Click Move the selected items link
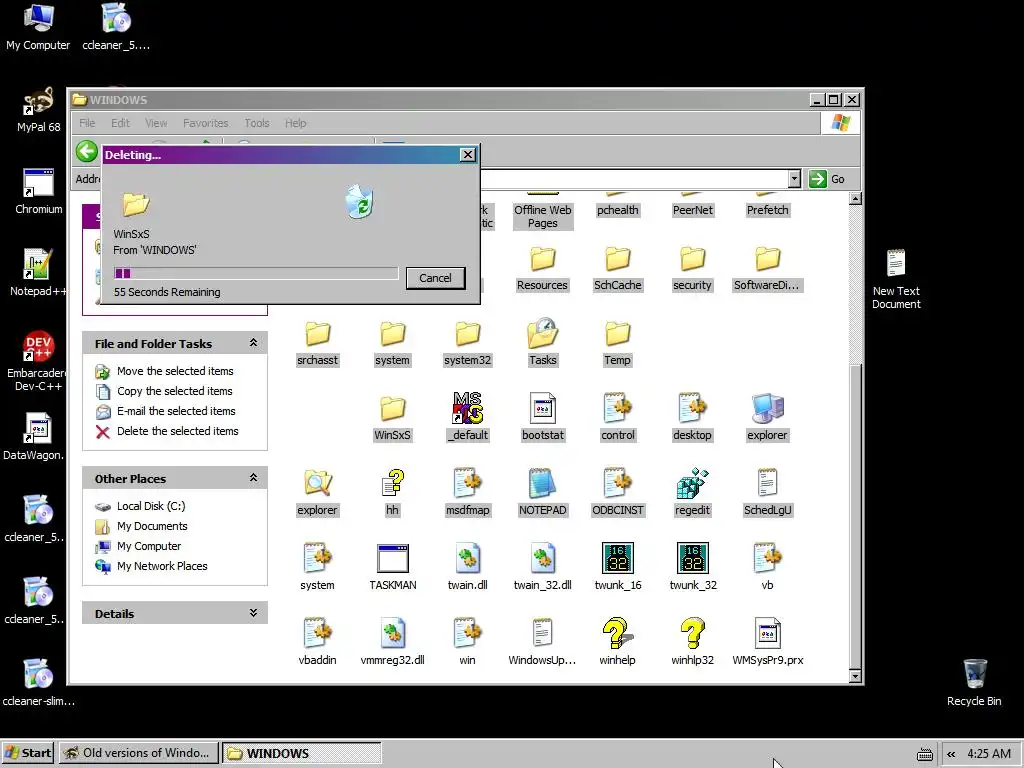Screen dimensions: 1024x768 [x=175, y=371]
